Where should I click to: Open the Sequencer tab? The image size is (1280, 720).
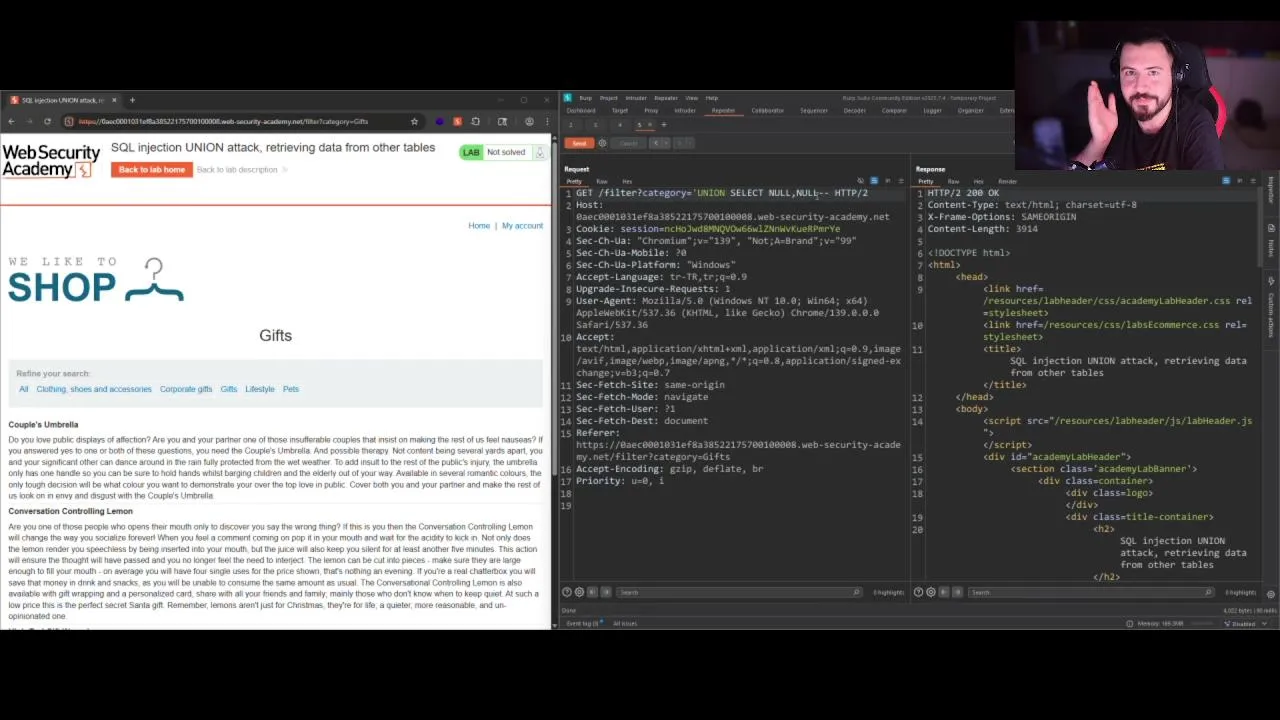click(814, 110)
